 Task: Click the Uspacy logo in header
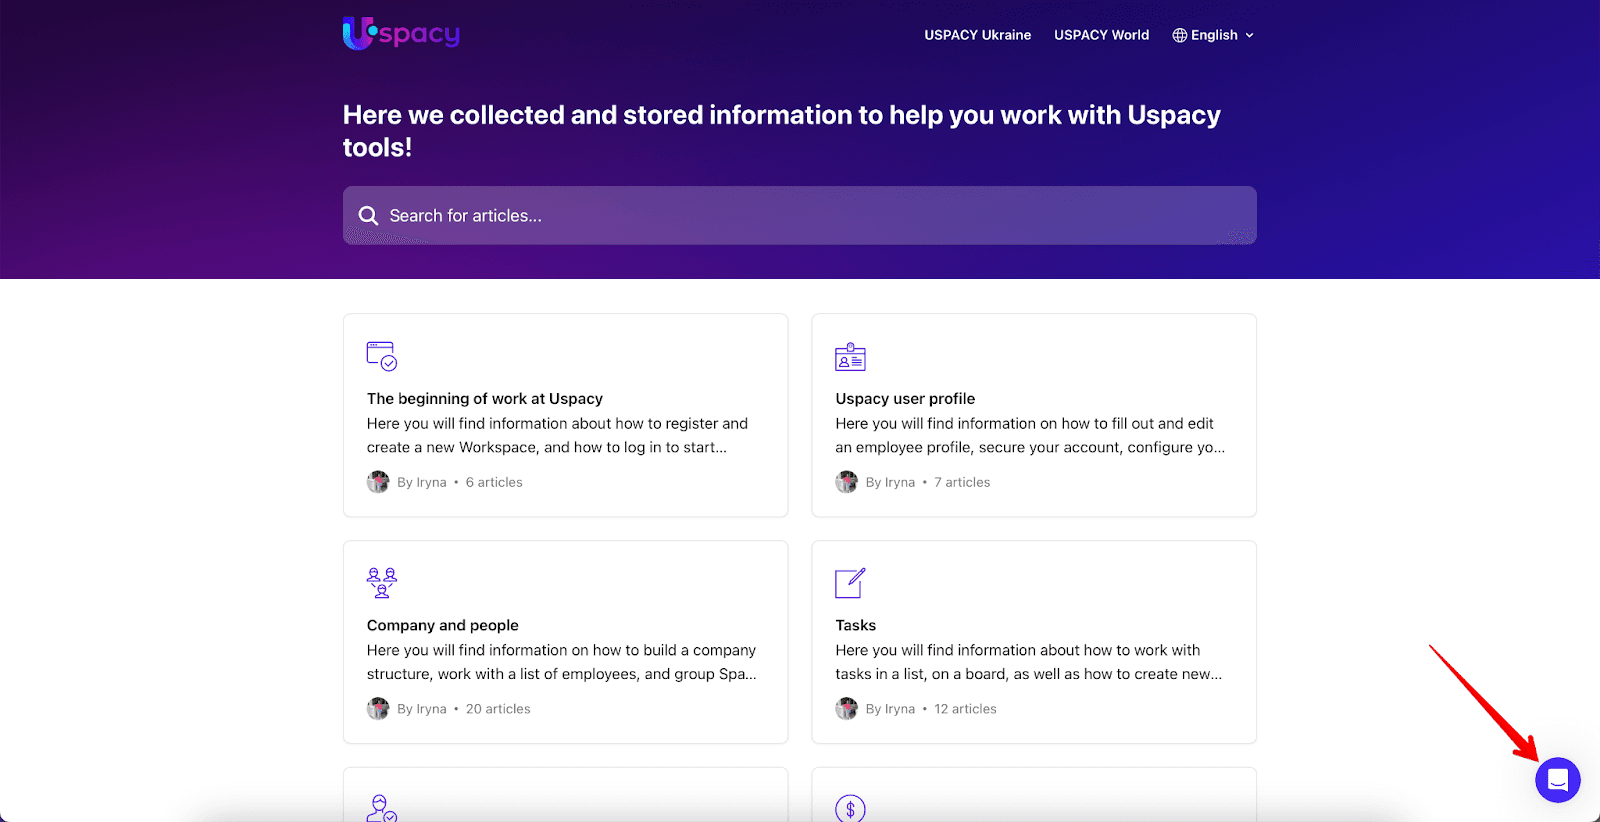pyautogui.click(x=401, y=34)
